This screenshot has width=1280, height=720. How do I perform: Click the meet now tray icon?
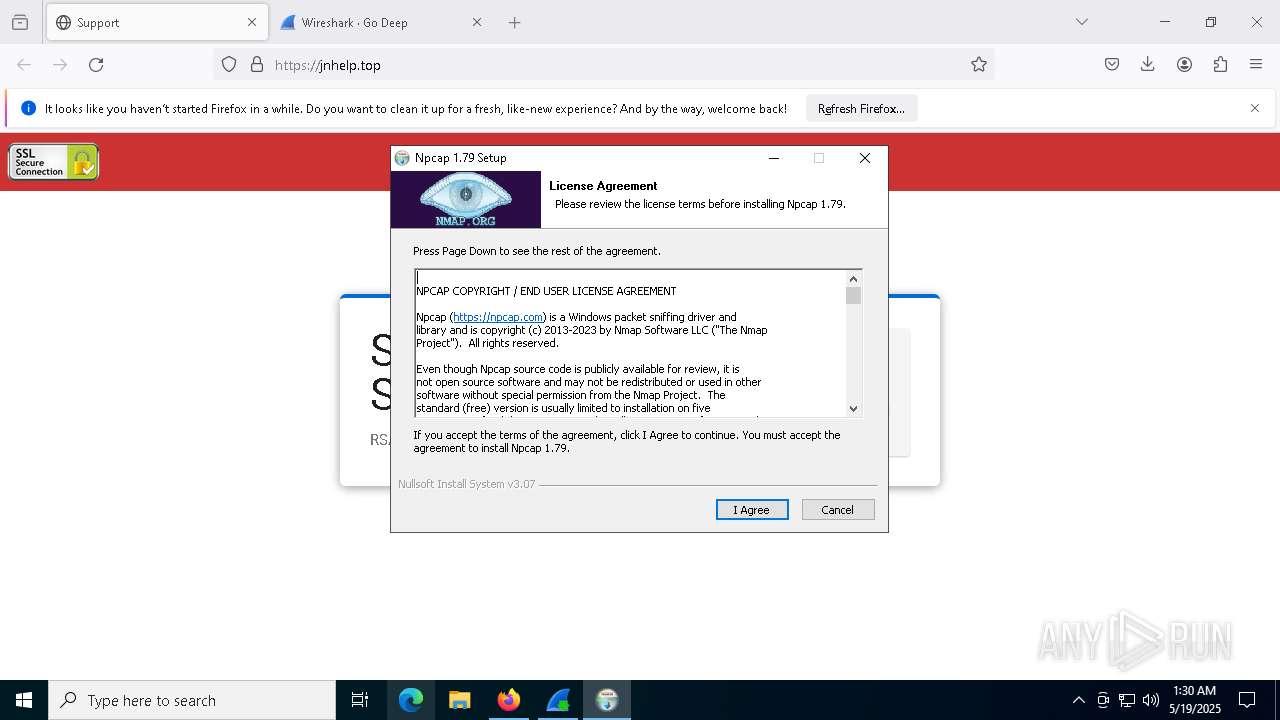pyautogui.click(x=1103, y=700)
